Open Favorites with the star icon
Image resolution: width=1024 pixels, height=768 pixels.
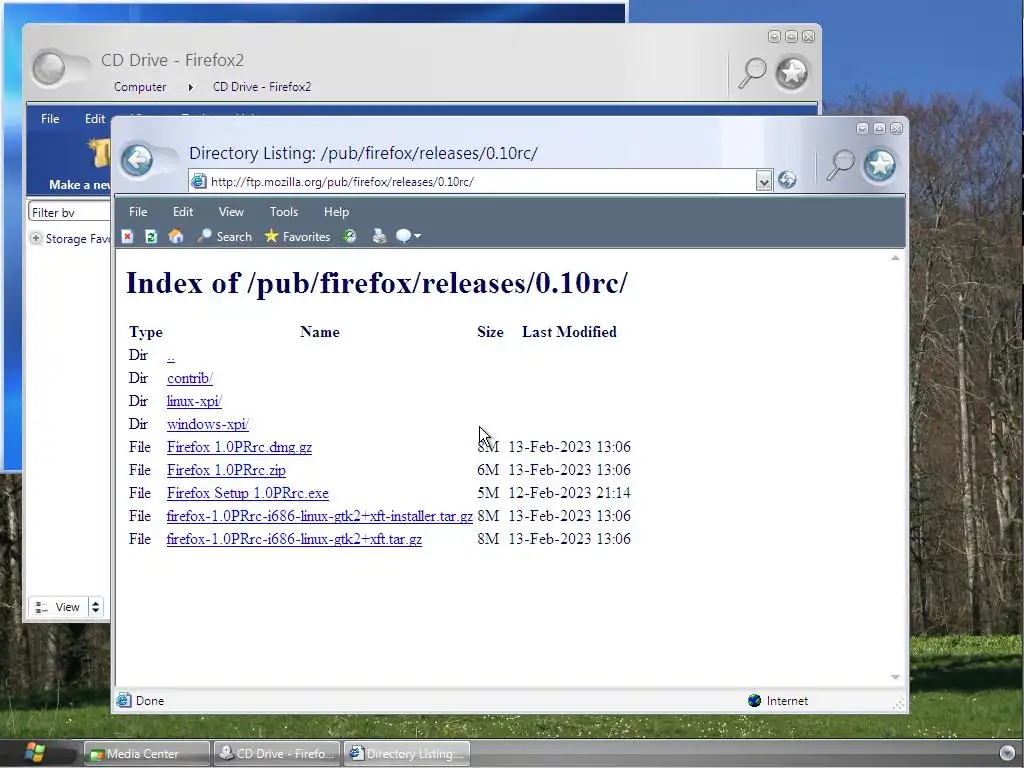tap(297, 236)
